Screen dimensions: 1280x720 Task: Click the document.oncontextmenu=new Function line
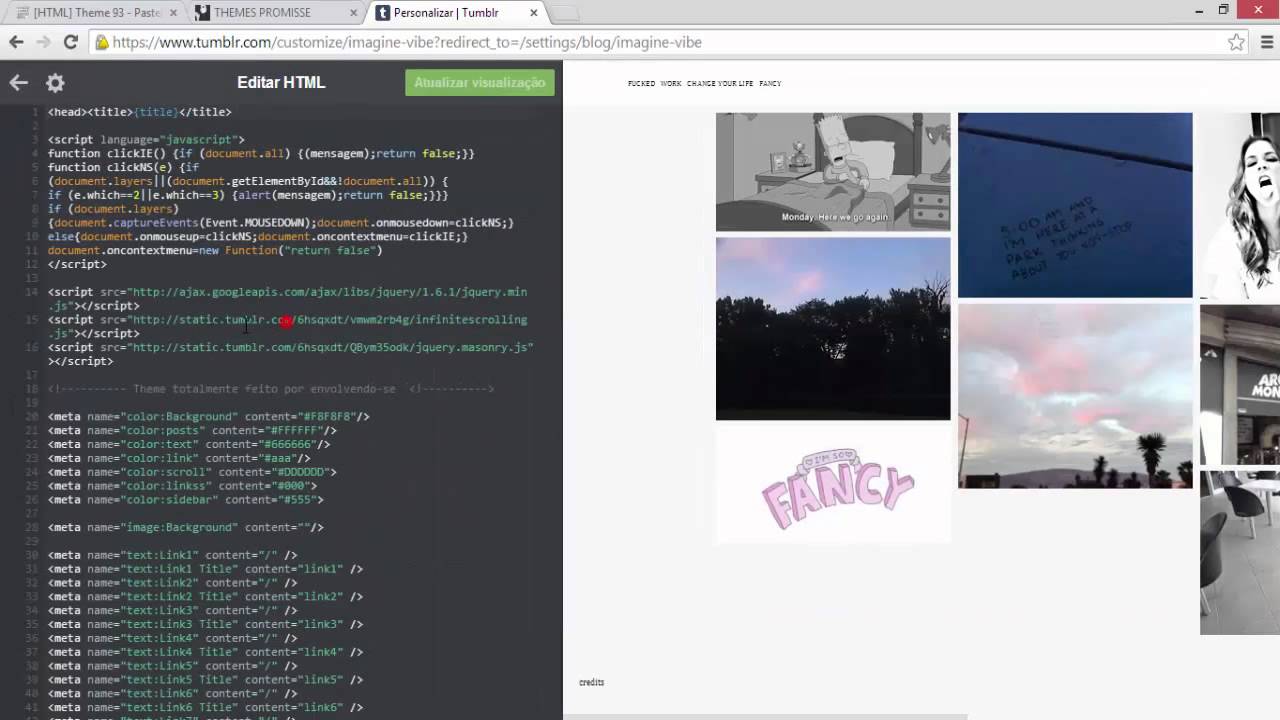tap(215, 251)
